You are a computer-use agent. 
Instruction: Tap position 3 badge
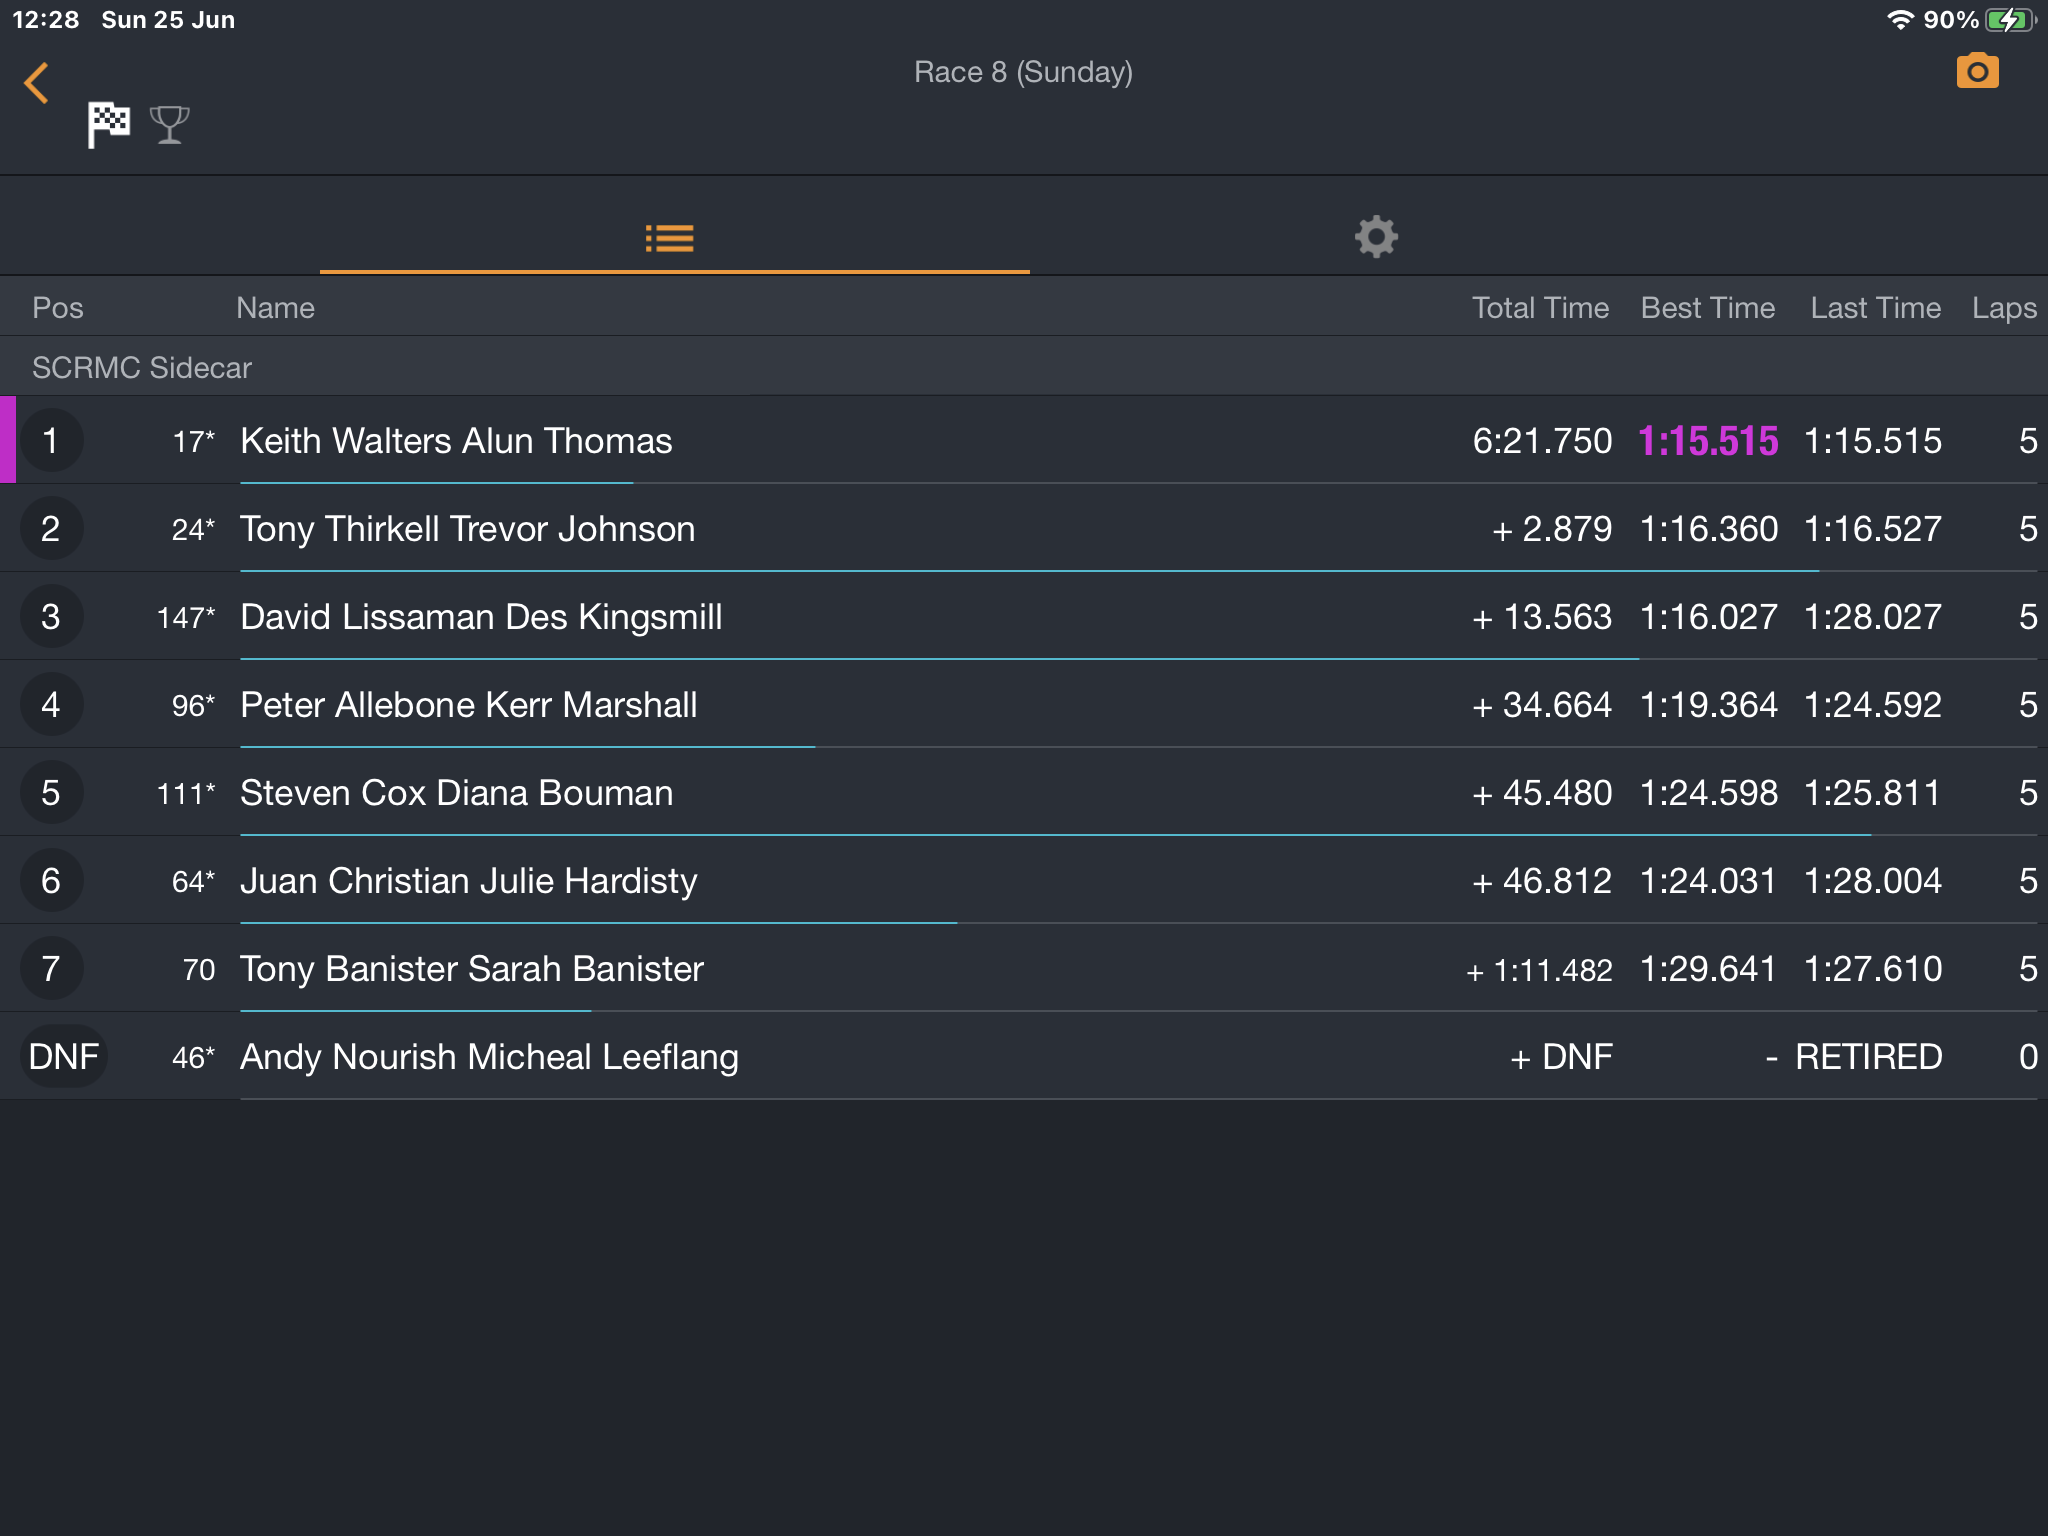coord(51,617)
